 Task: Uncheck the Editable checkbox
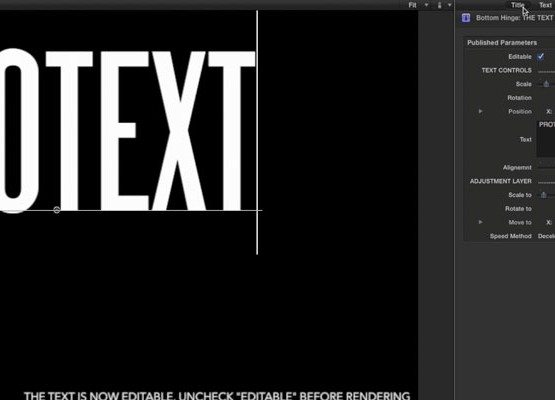tap(540, 57)
